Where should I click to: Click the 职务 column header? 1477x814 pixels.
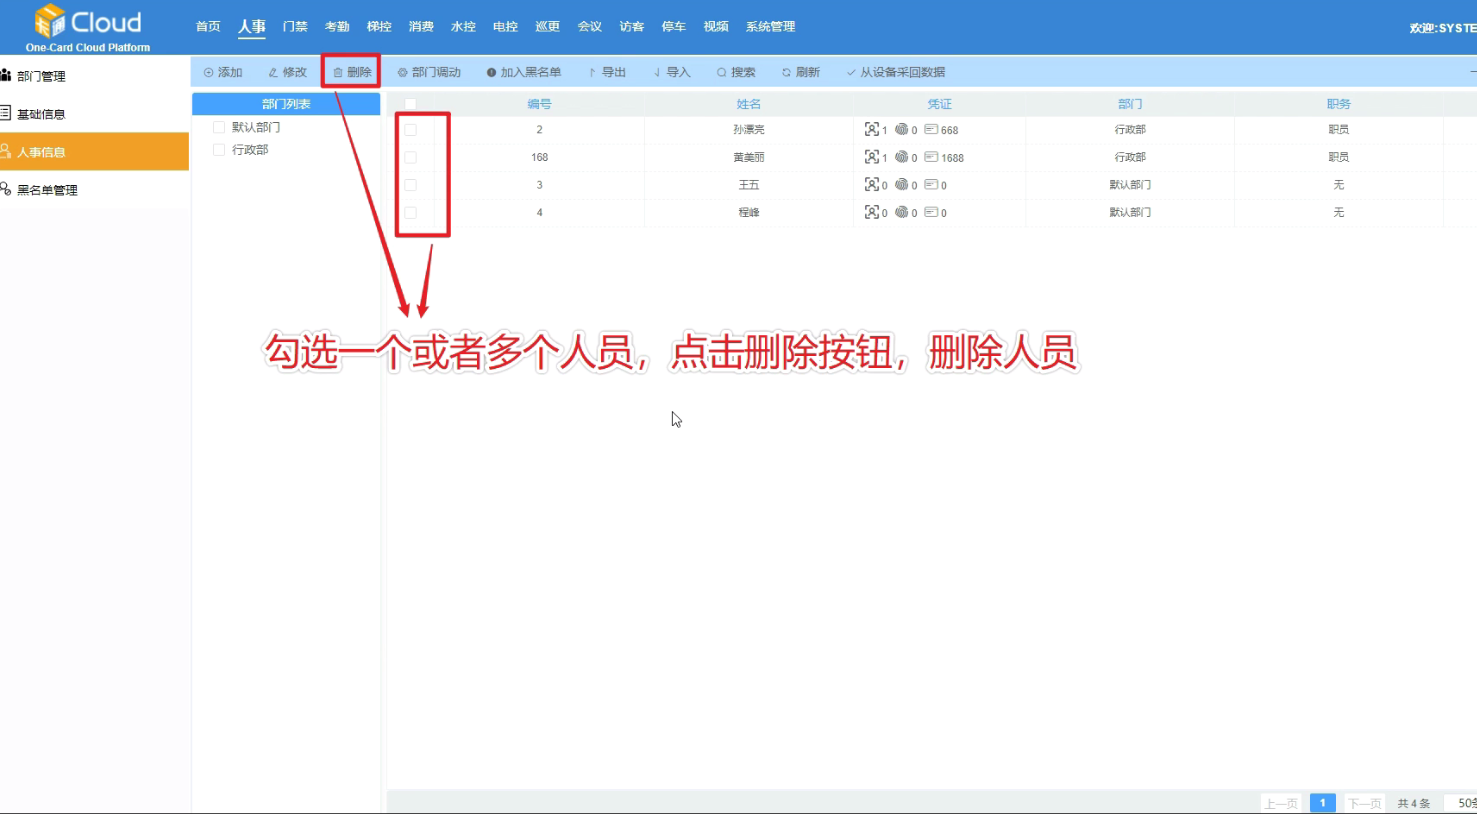1339,104
